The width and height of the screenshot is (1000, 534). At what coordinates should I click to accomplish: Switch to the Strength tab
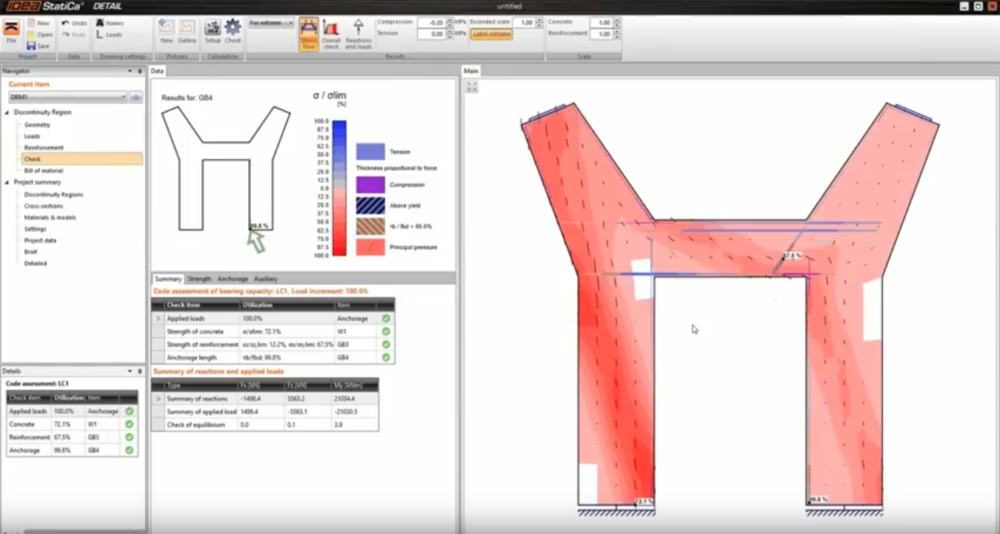tap(199, 279)
